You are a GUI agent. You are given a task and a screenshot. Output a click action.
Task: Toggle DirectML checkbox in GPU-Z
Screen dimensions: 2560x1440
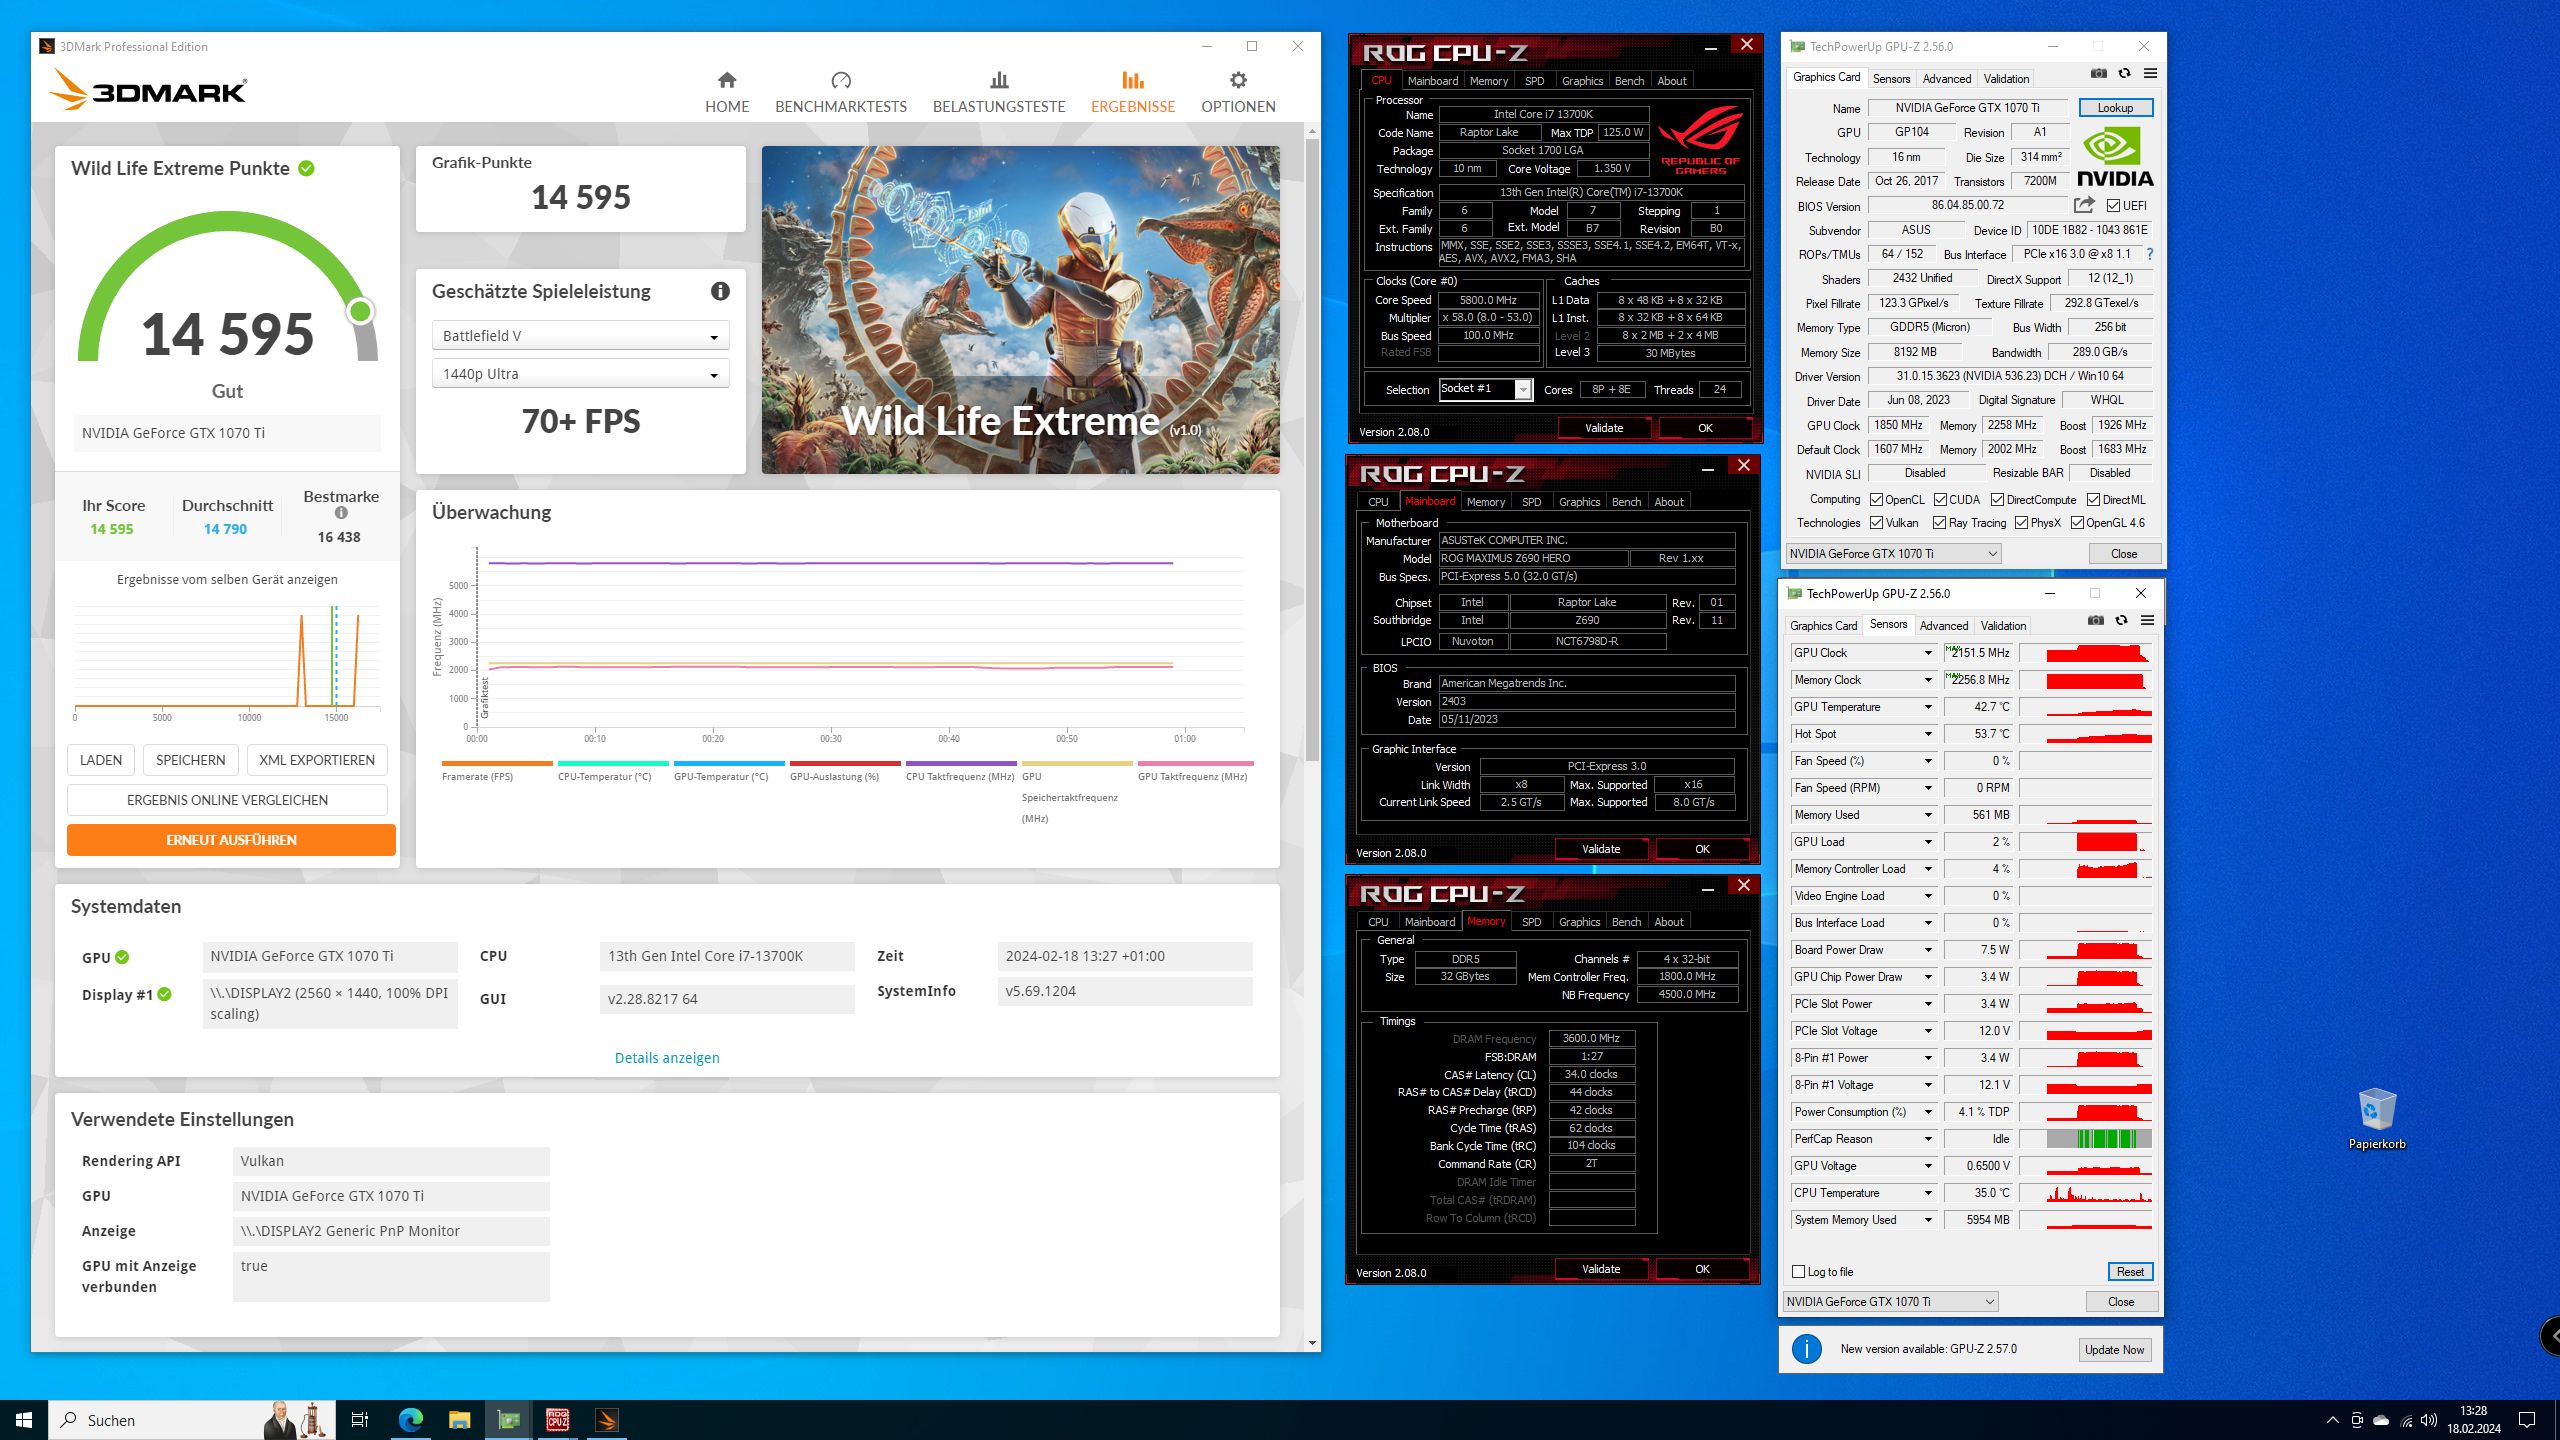[2093, 500]
